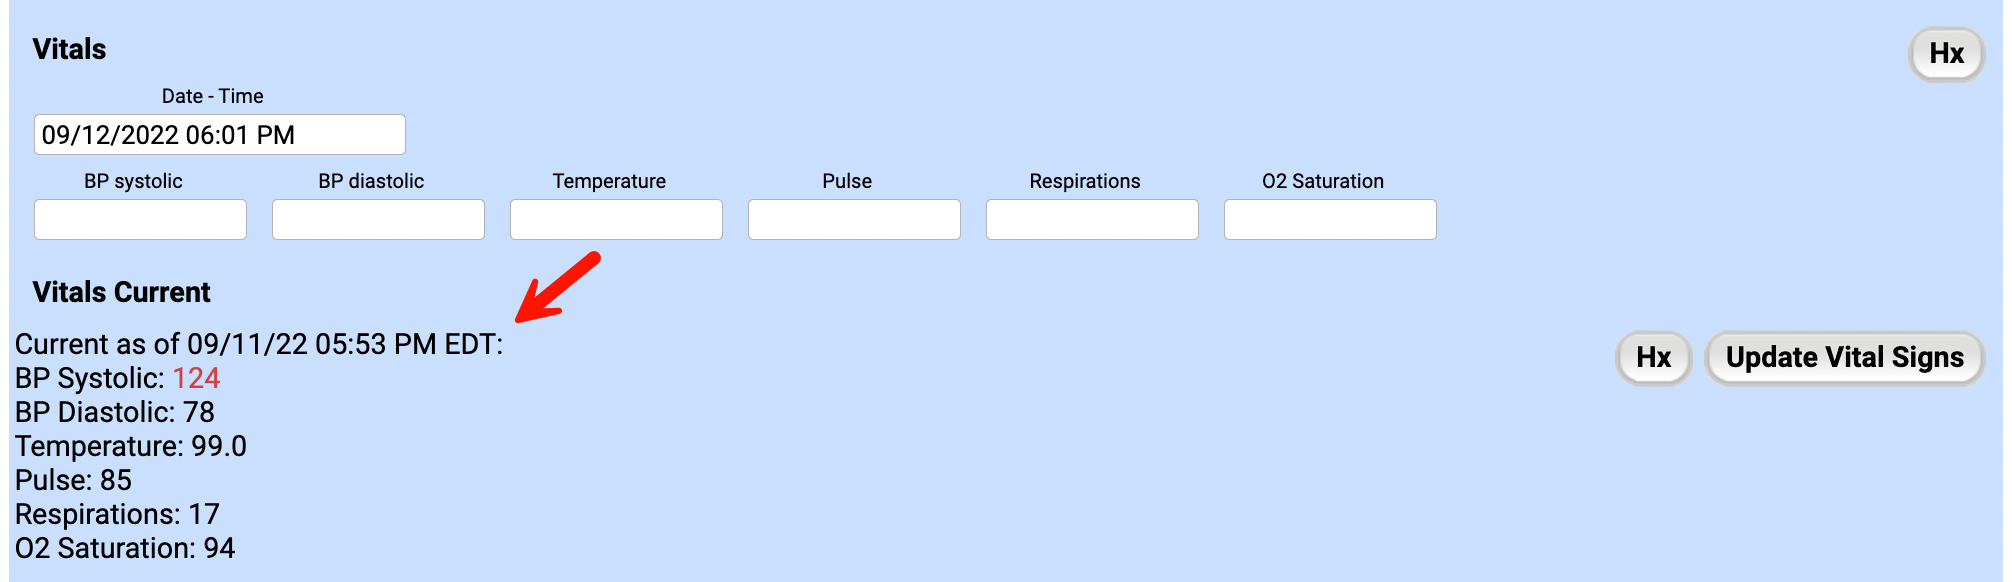Viewport: 2012px width, 582px height.
Task: Focus the Date - Time input field
Action: click(x=219, y=135)
